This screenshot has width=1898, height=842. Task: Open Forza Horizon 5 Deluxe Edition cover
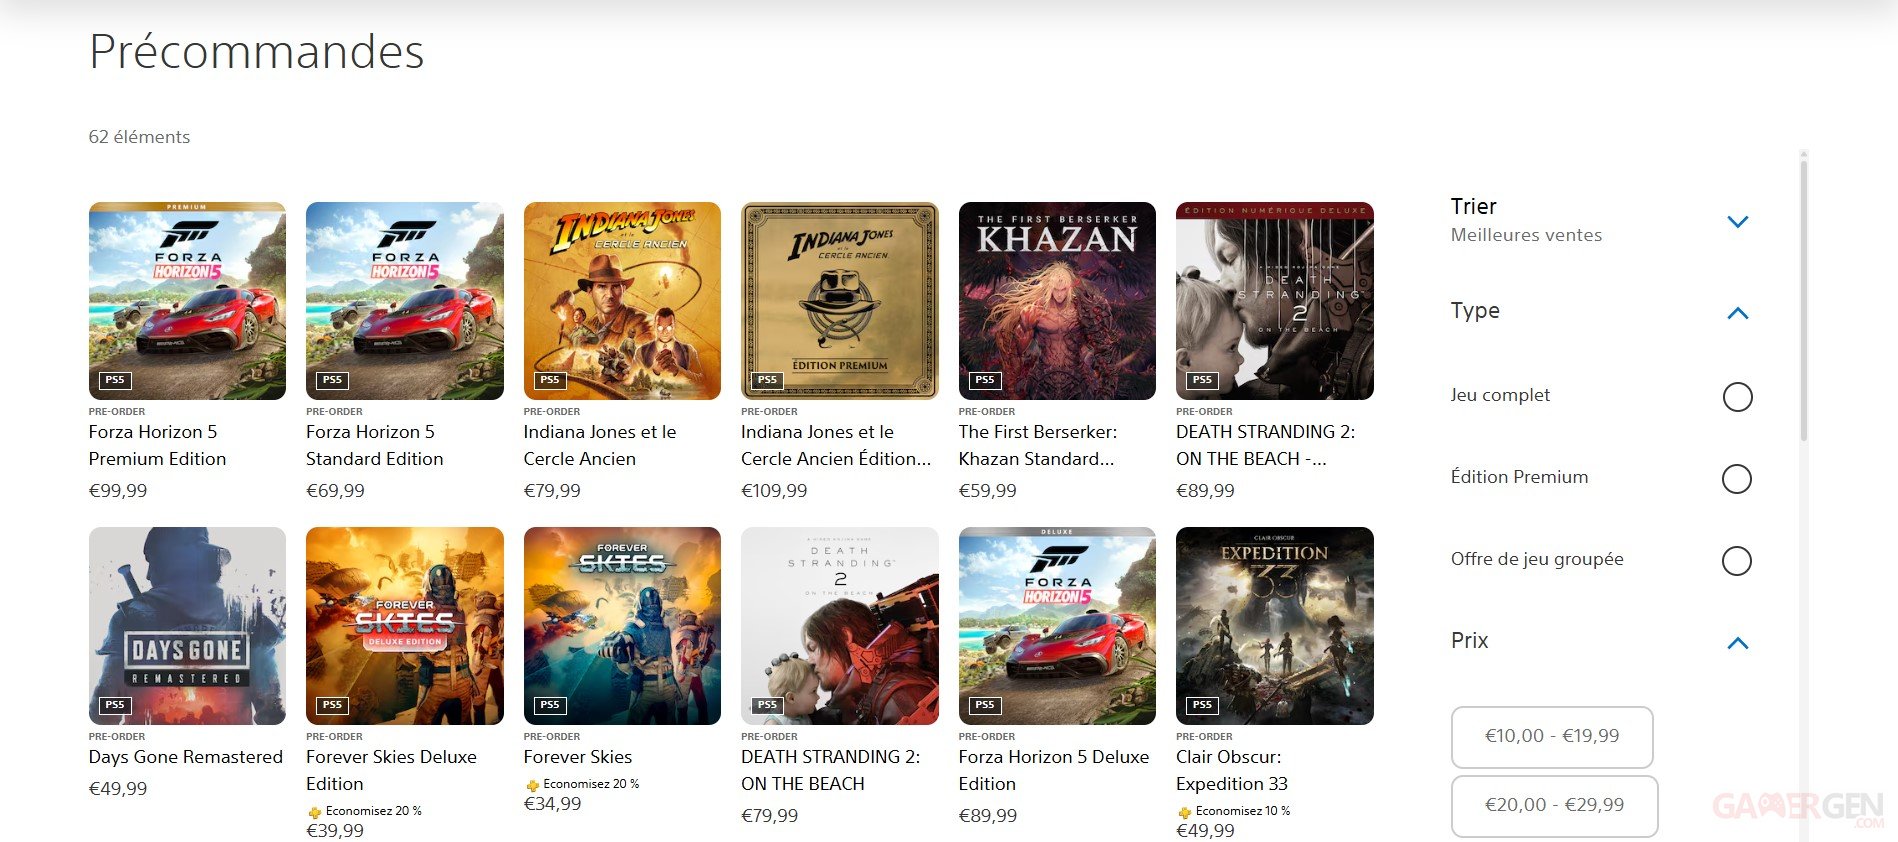(1057, 625)
